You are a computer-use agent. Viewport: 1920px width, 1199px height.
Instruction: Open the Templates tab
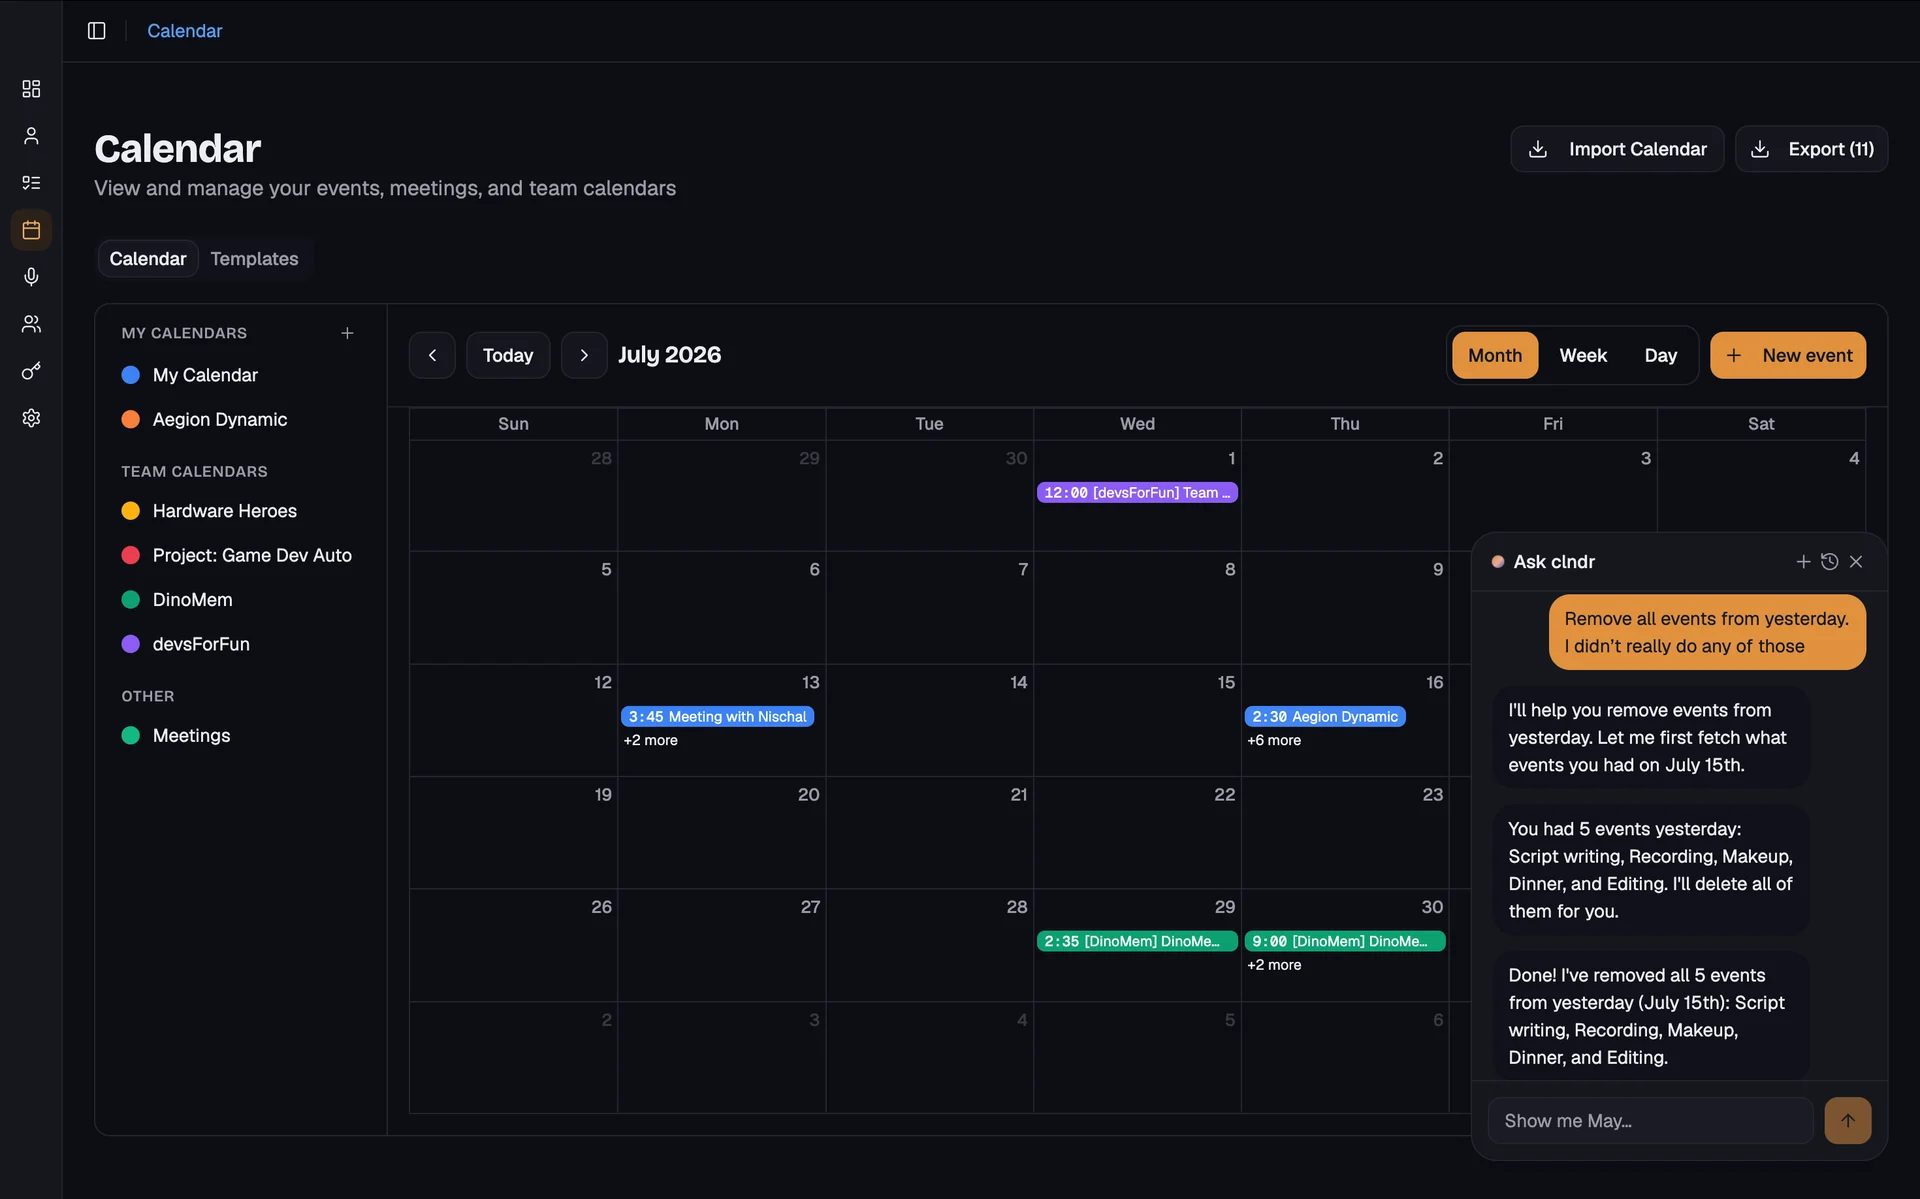254,259
